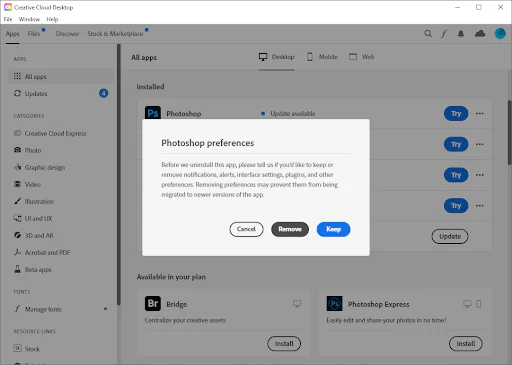Click the Photo category camera icon
This screenshot has width=512, height=365.
coord(17,150)
